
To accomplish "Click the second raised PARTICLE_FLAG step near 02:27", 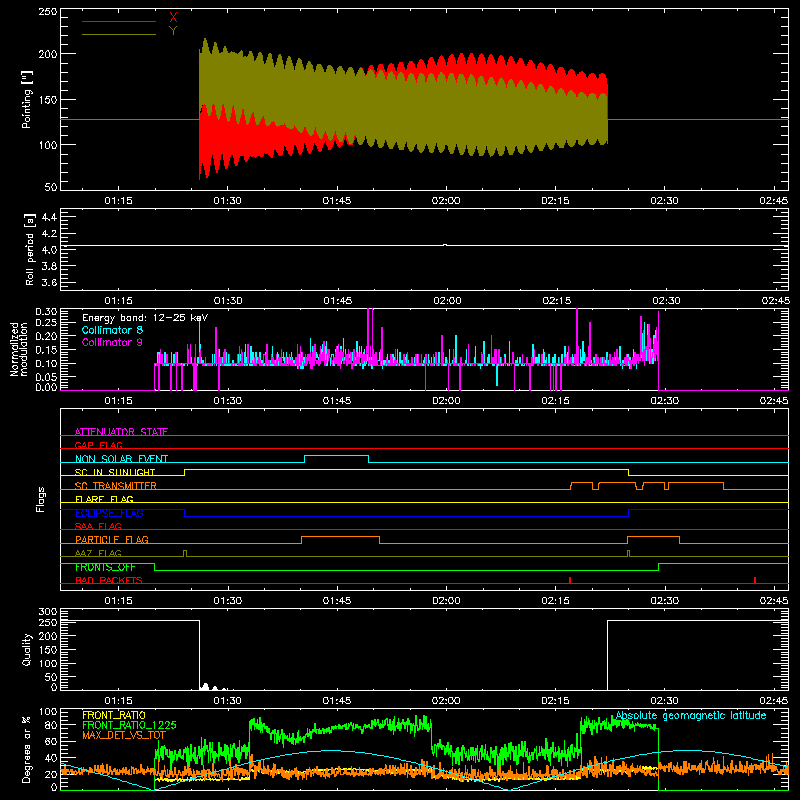I will [x=653, y=537].
